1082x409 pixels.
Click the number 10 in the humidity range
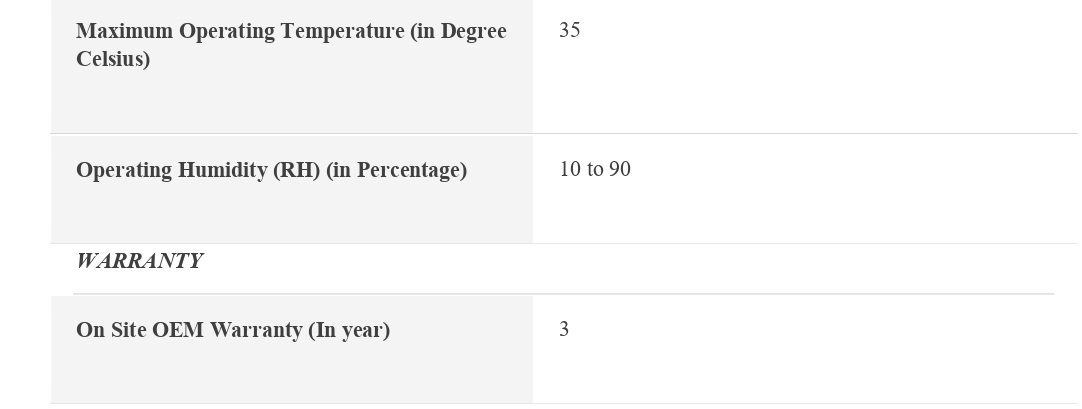pos(570,170)
